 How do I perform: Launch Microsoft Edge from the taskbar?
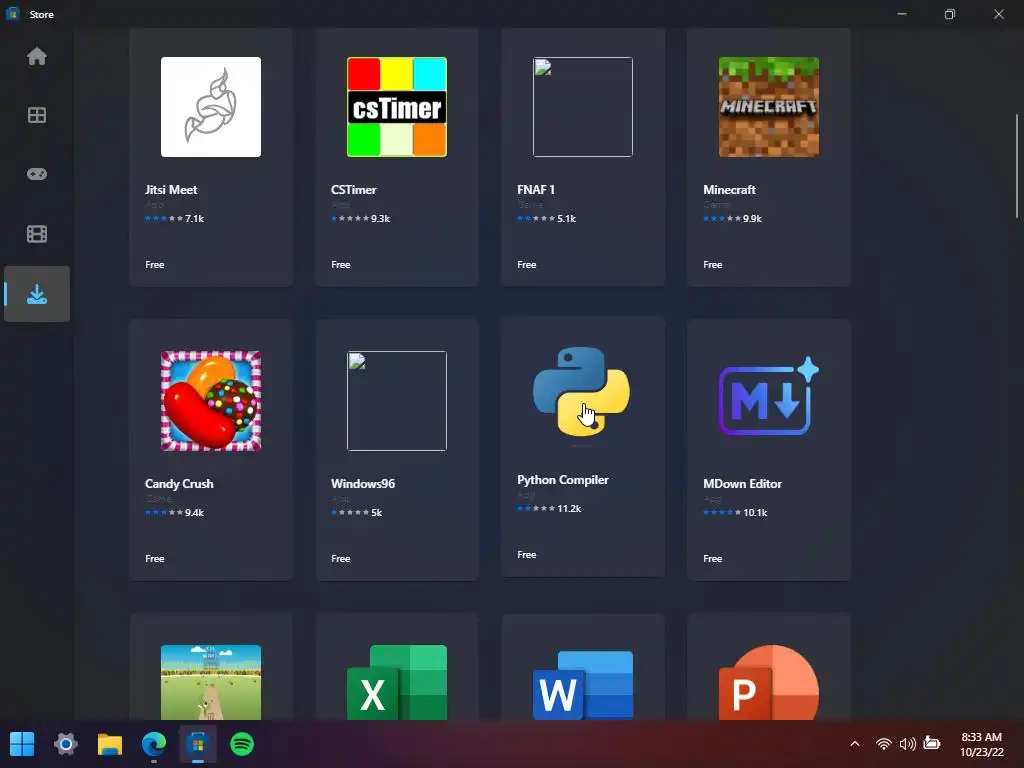[153, 744]
